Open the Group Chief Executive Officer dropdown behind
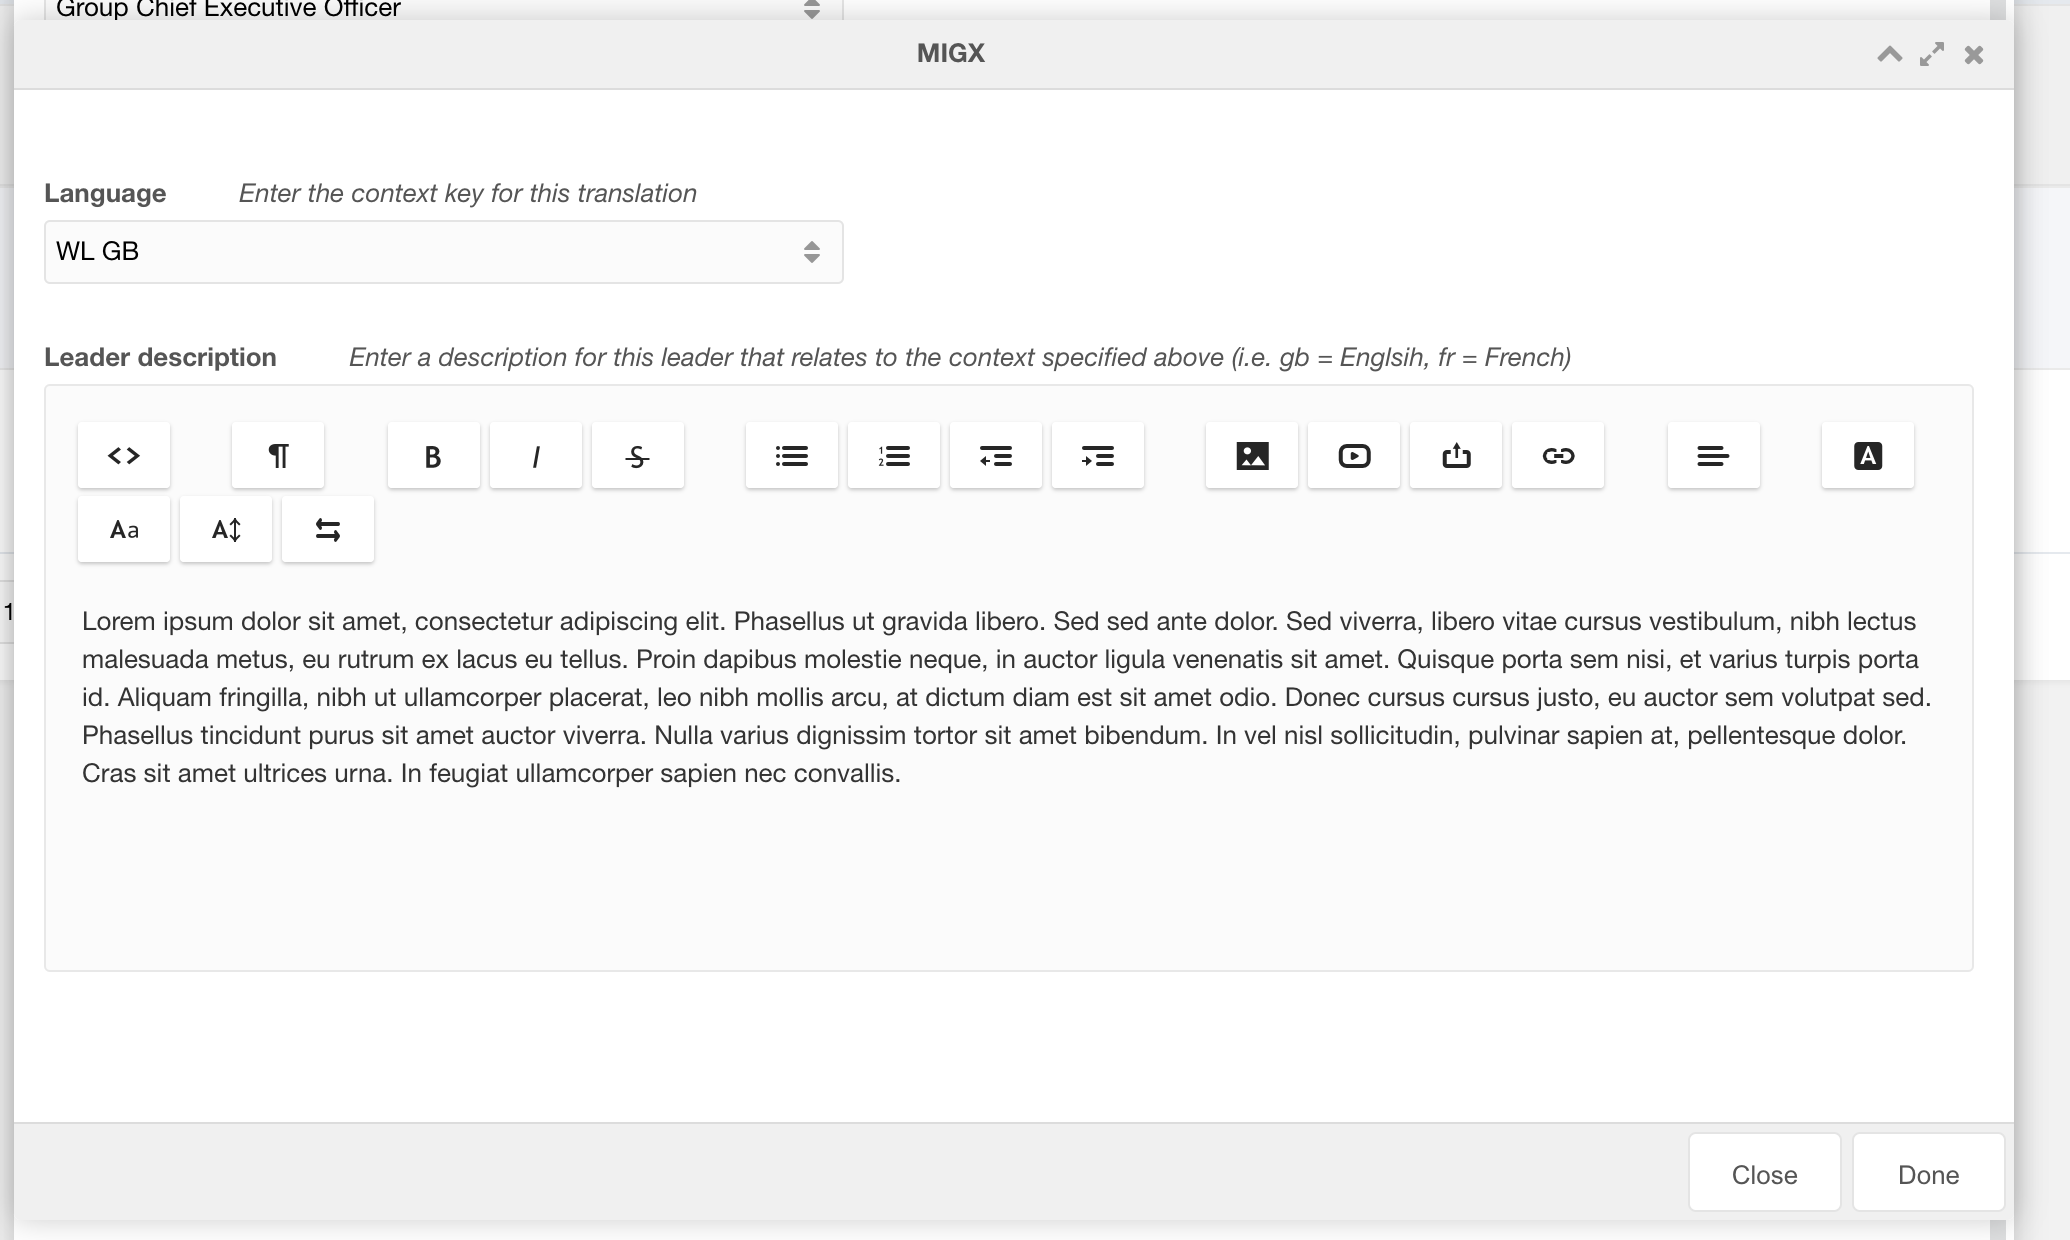 (444, 10)
